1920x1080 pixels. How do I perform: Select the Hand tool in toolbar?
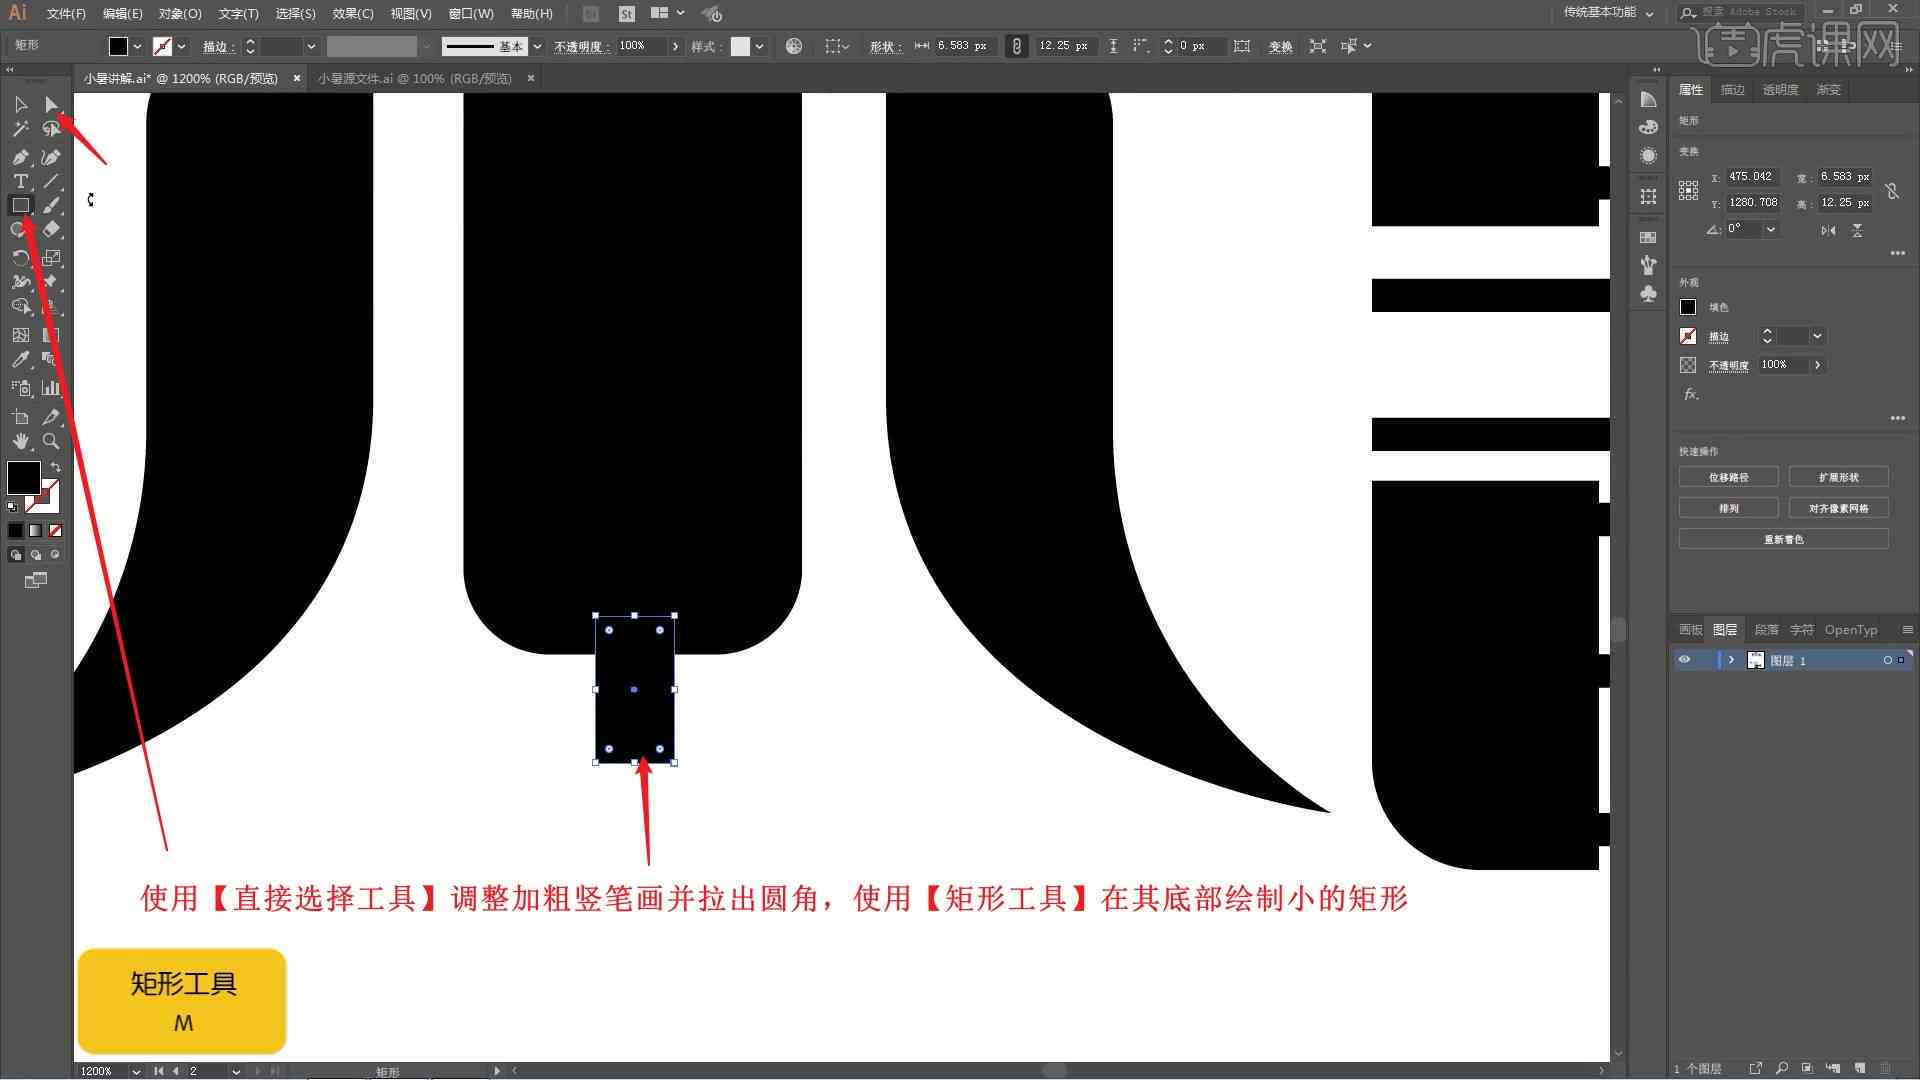pyautogui.click(x=20, y=440)
